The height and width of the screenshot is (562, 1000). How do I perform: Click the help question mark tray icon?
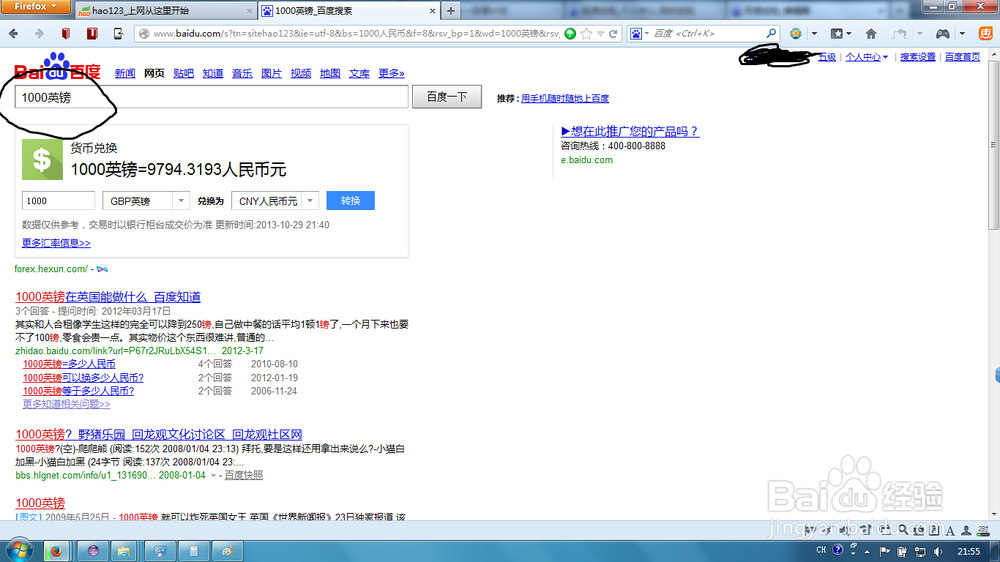pos(837,550)
